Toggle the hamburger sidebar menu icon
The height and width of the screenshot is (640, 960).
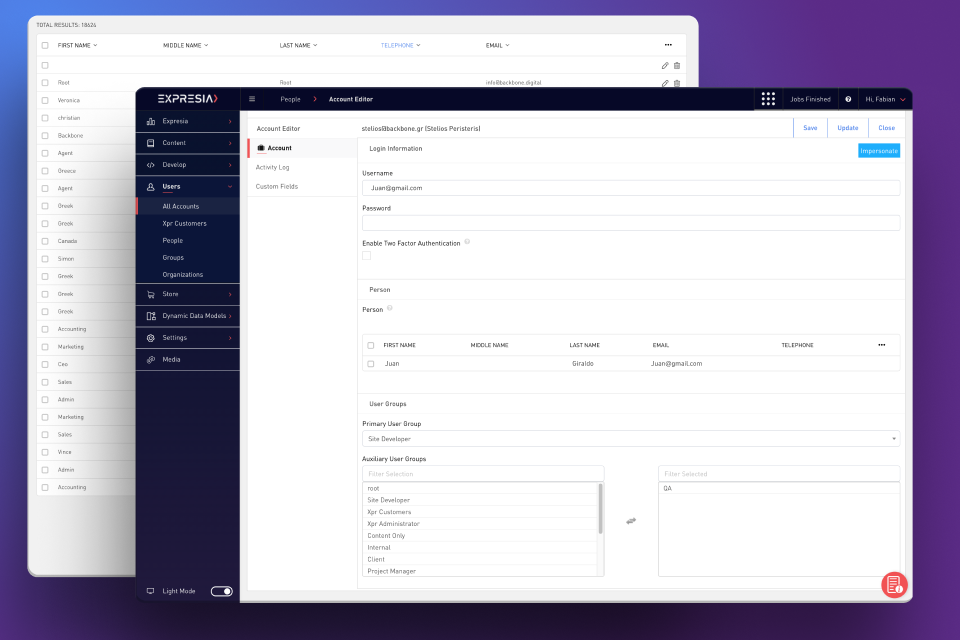252,99
